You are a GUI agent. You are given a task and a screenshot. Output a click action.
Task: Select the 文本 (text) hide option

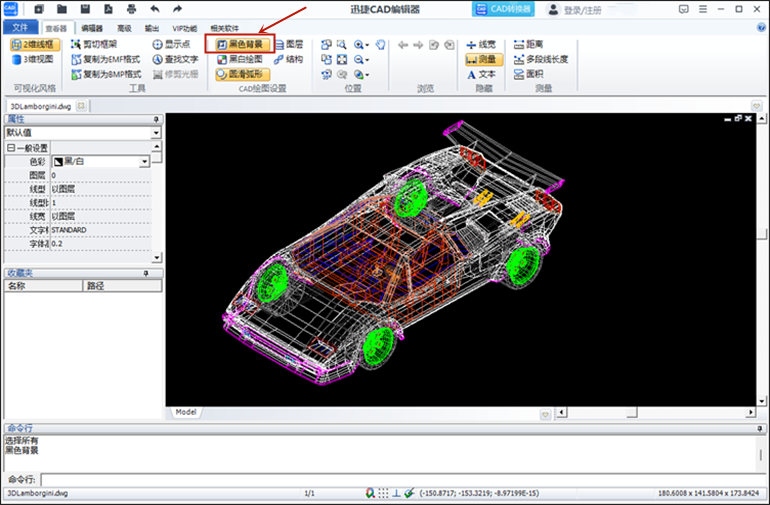pos(480,74)
